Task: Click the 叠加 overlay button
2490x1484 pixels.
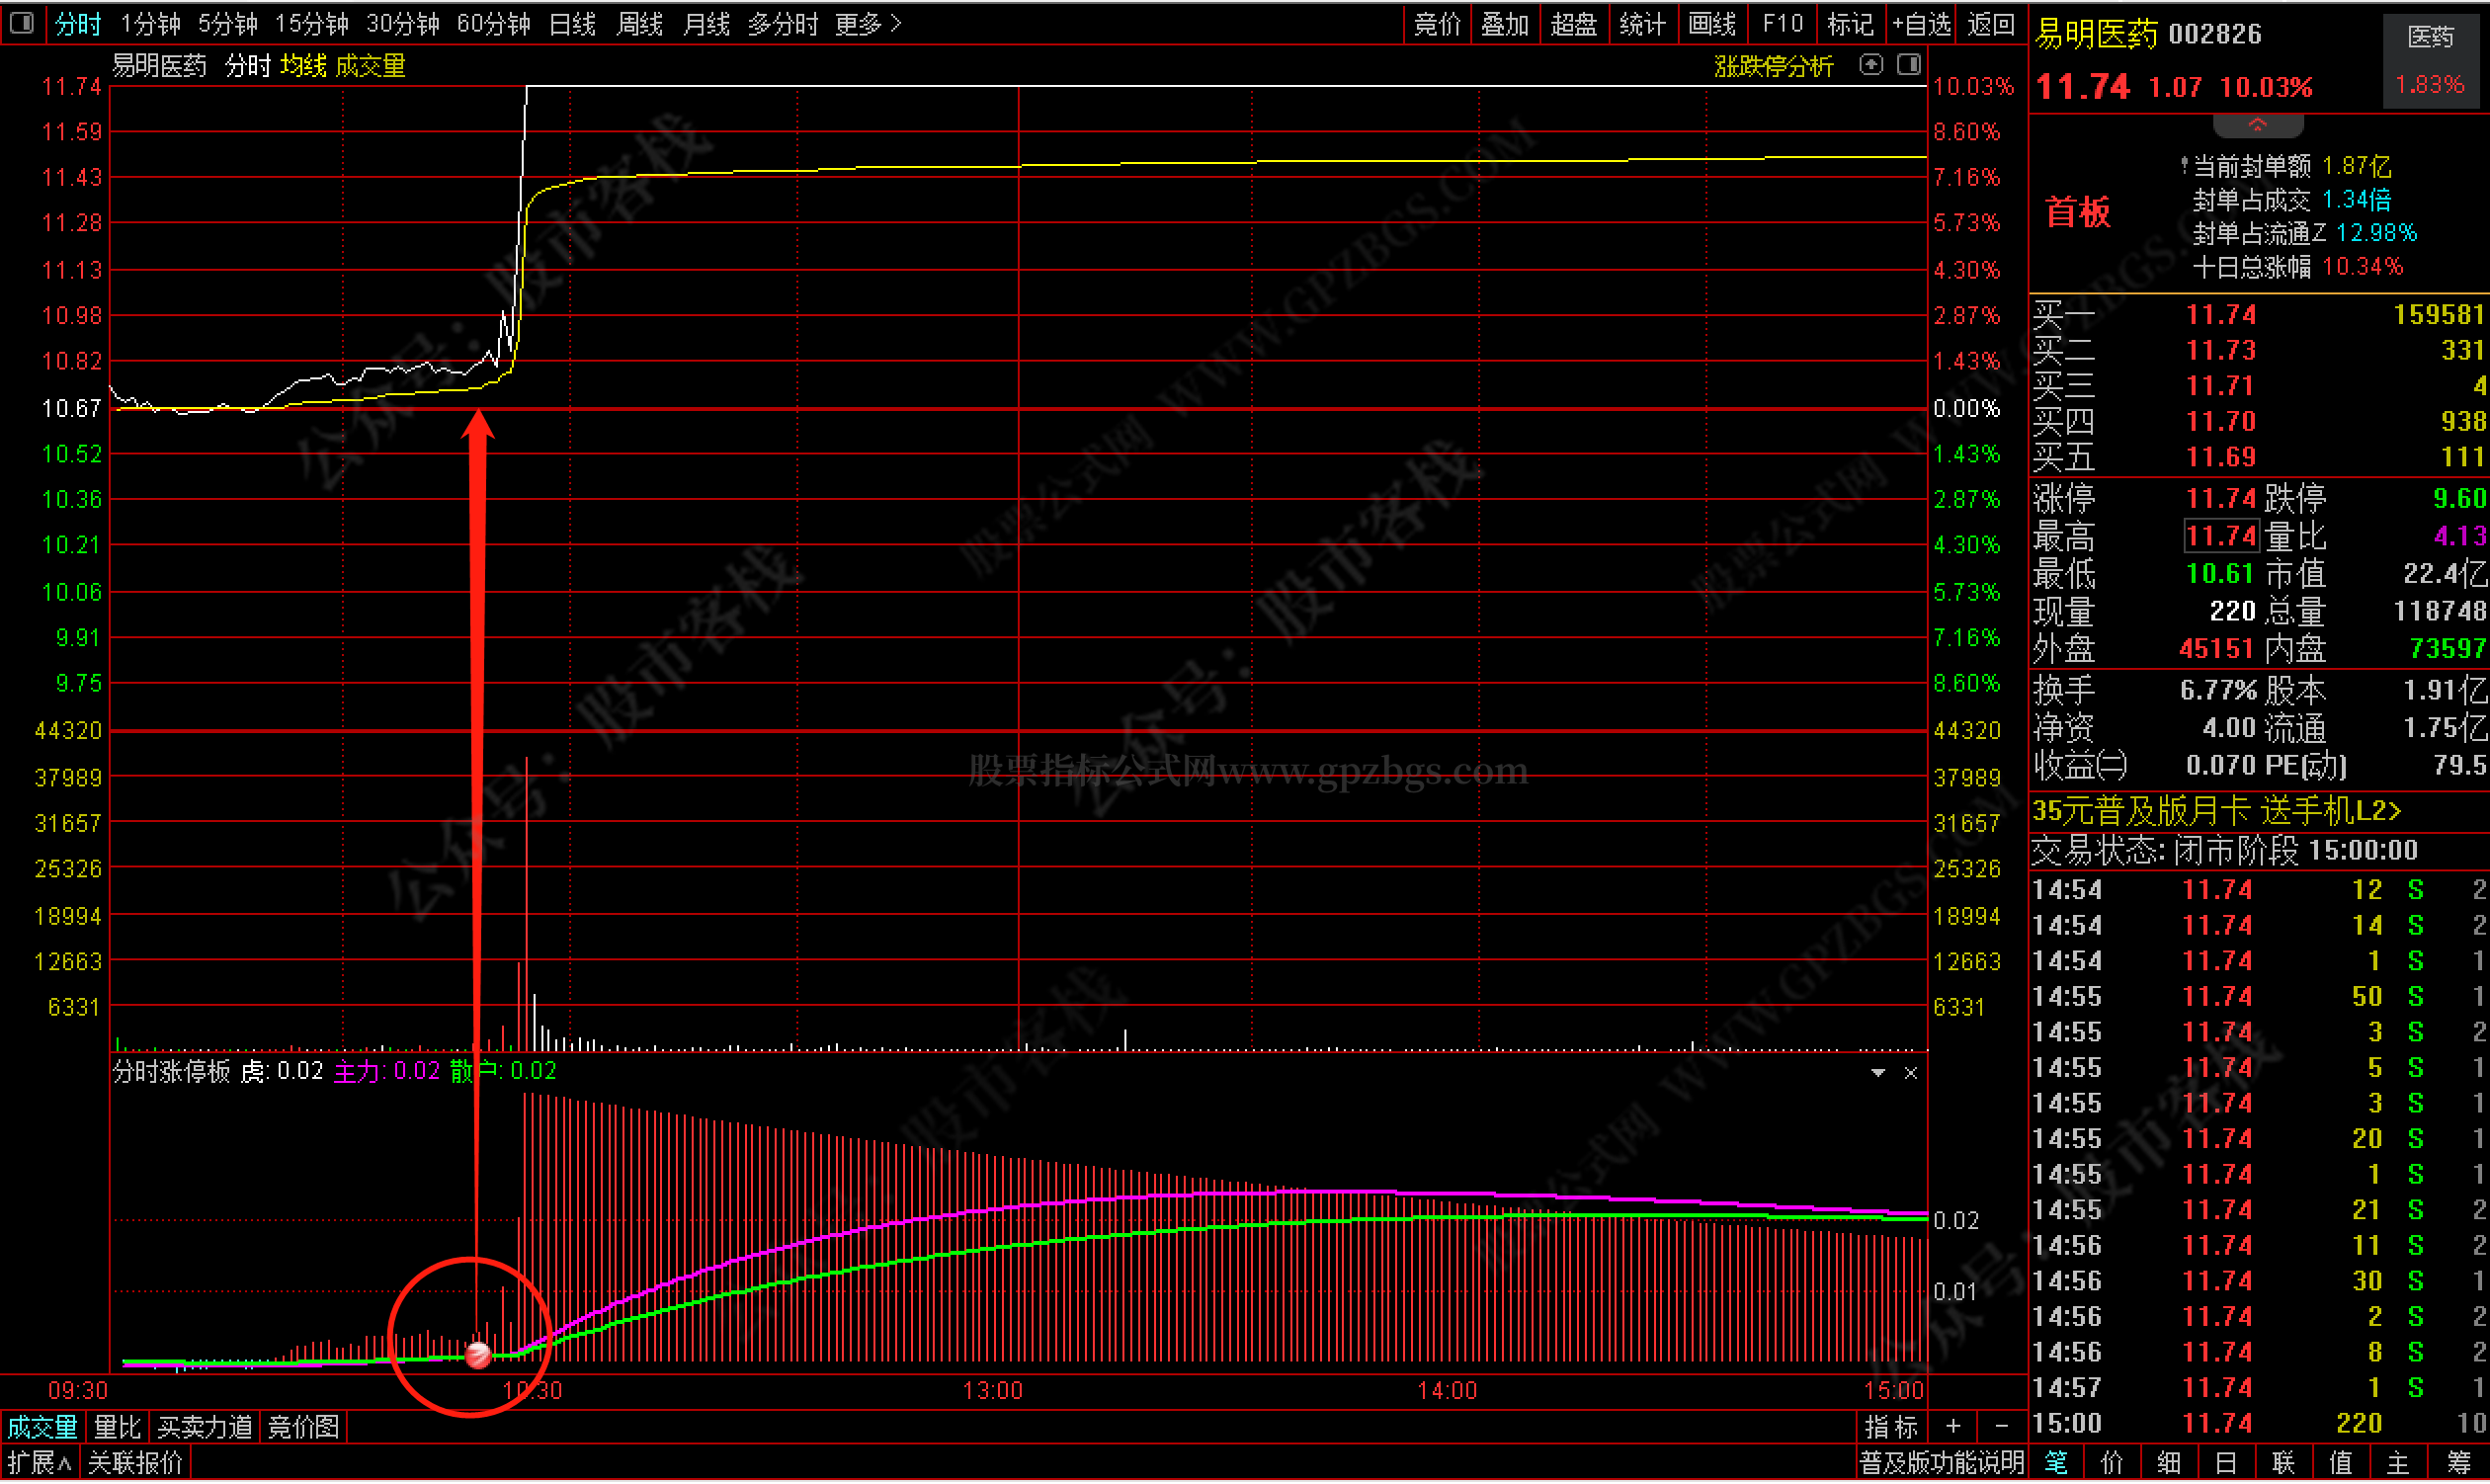Action: pos(1505,23)
